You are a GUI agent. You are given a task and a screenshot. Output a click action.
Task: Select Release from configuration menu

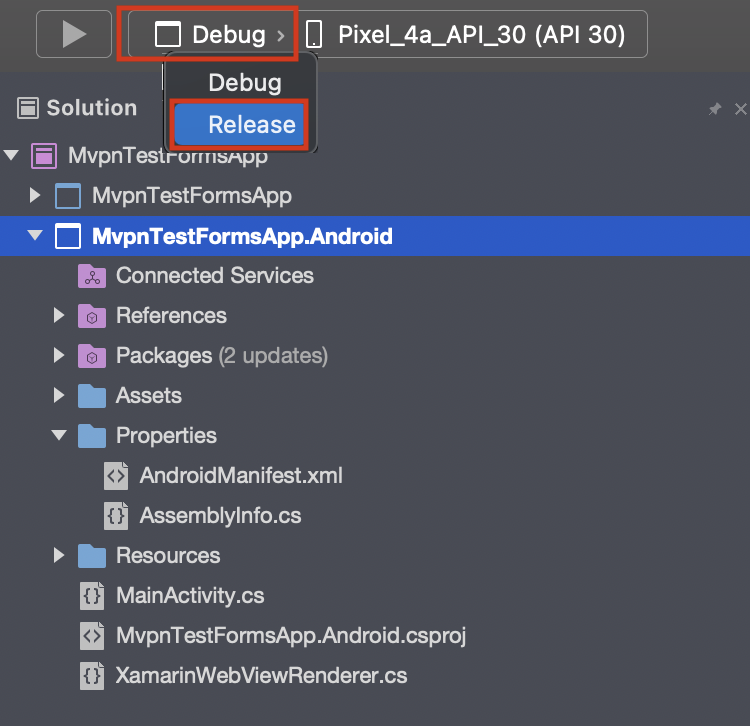click(251, 125)
